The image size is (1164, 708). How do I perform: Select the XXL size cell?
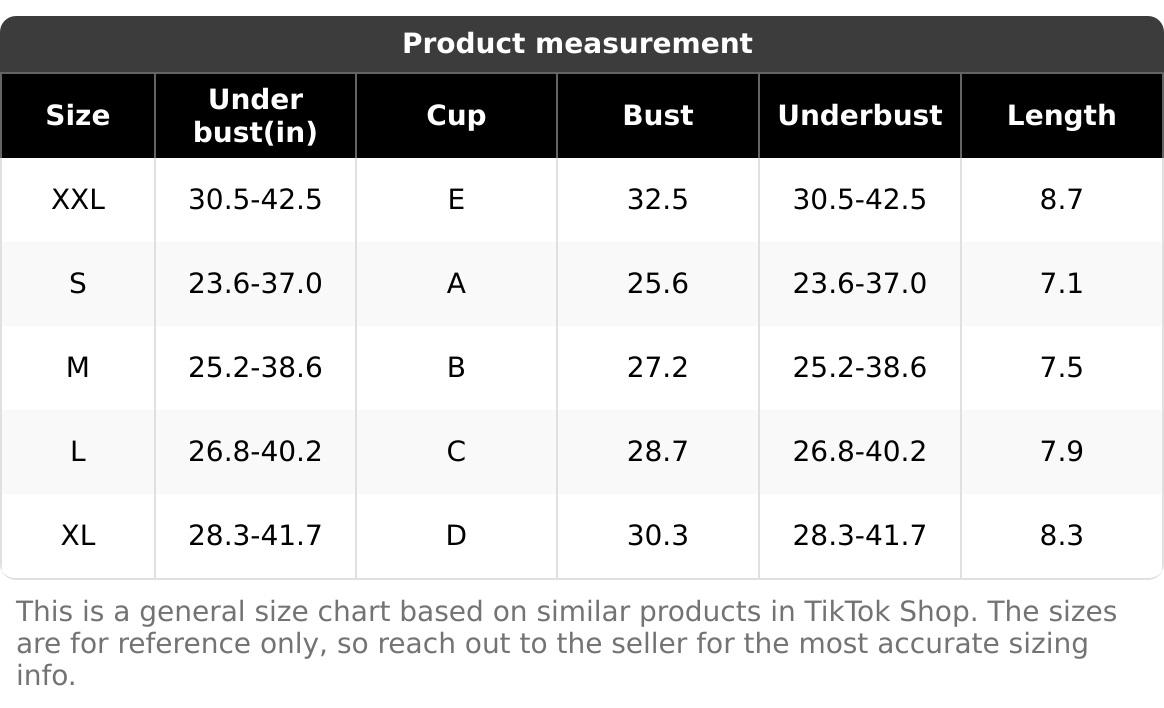tap(78, 200)
